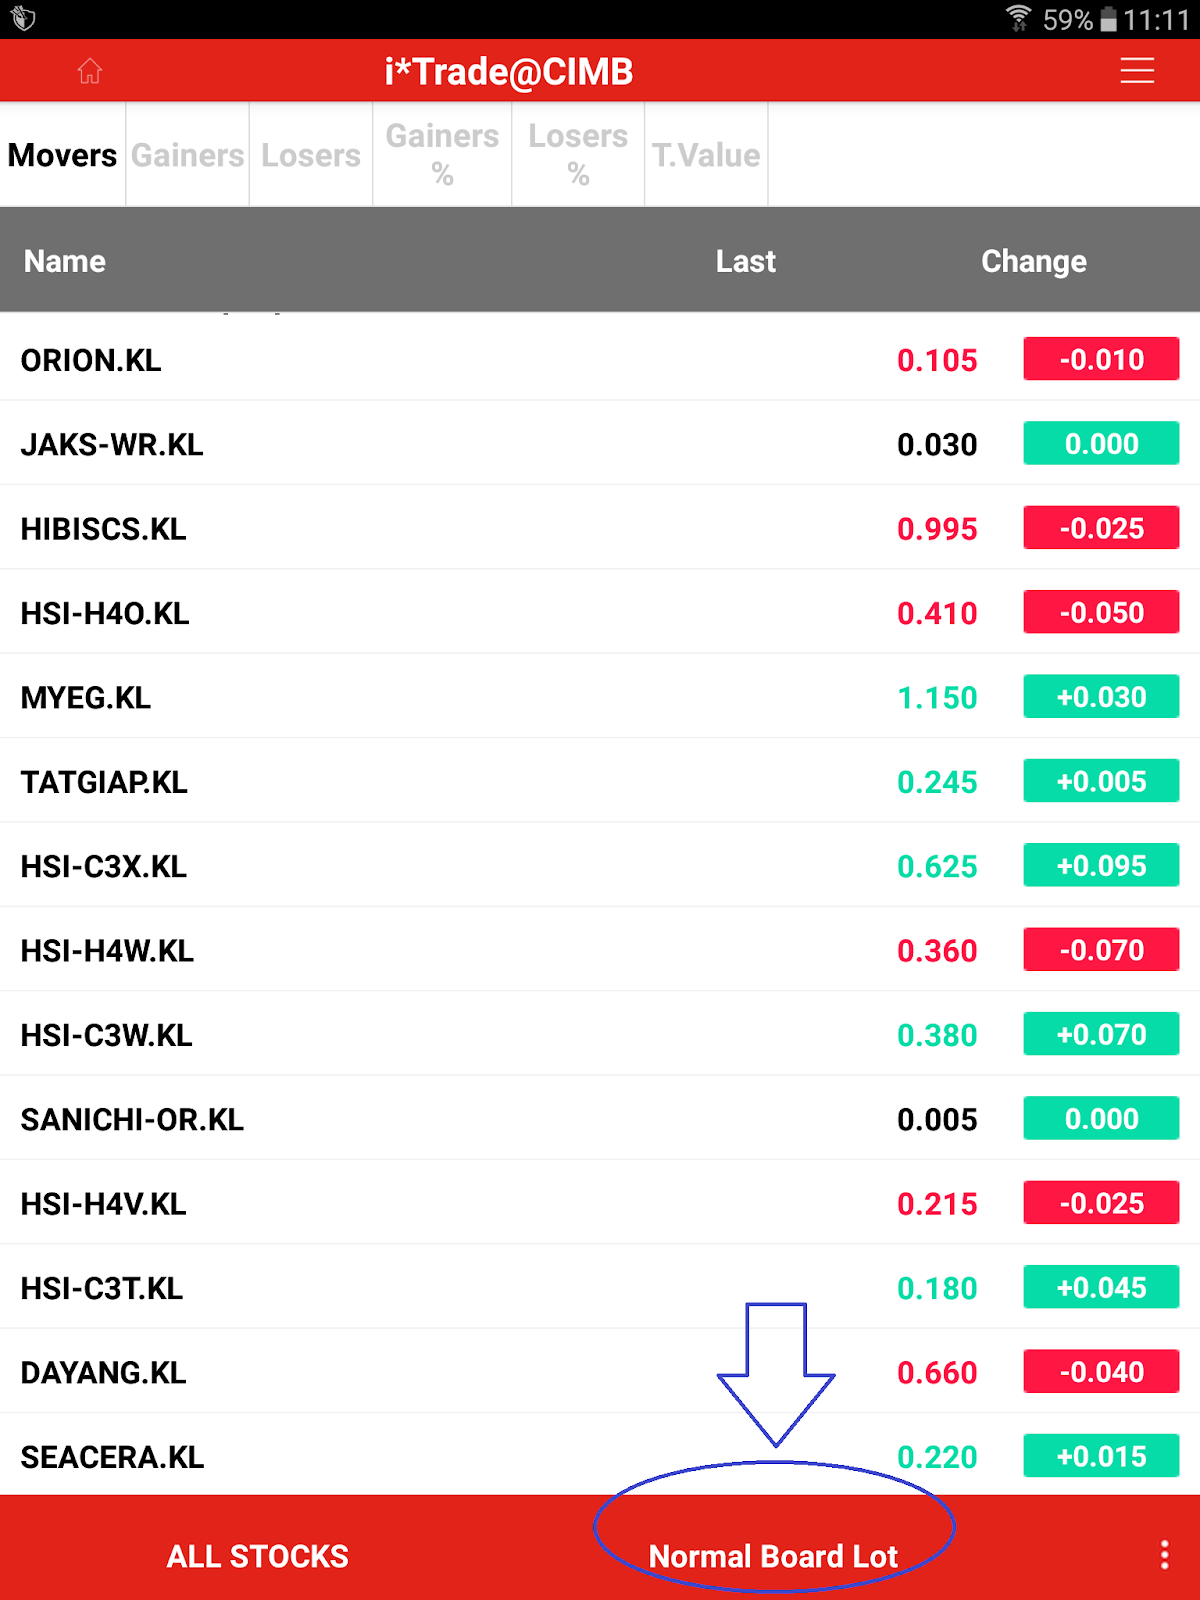Open the Gainers % tab
1200x1600 pixels.
point(442,155)
